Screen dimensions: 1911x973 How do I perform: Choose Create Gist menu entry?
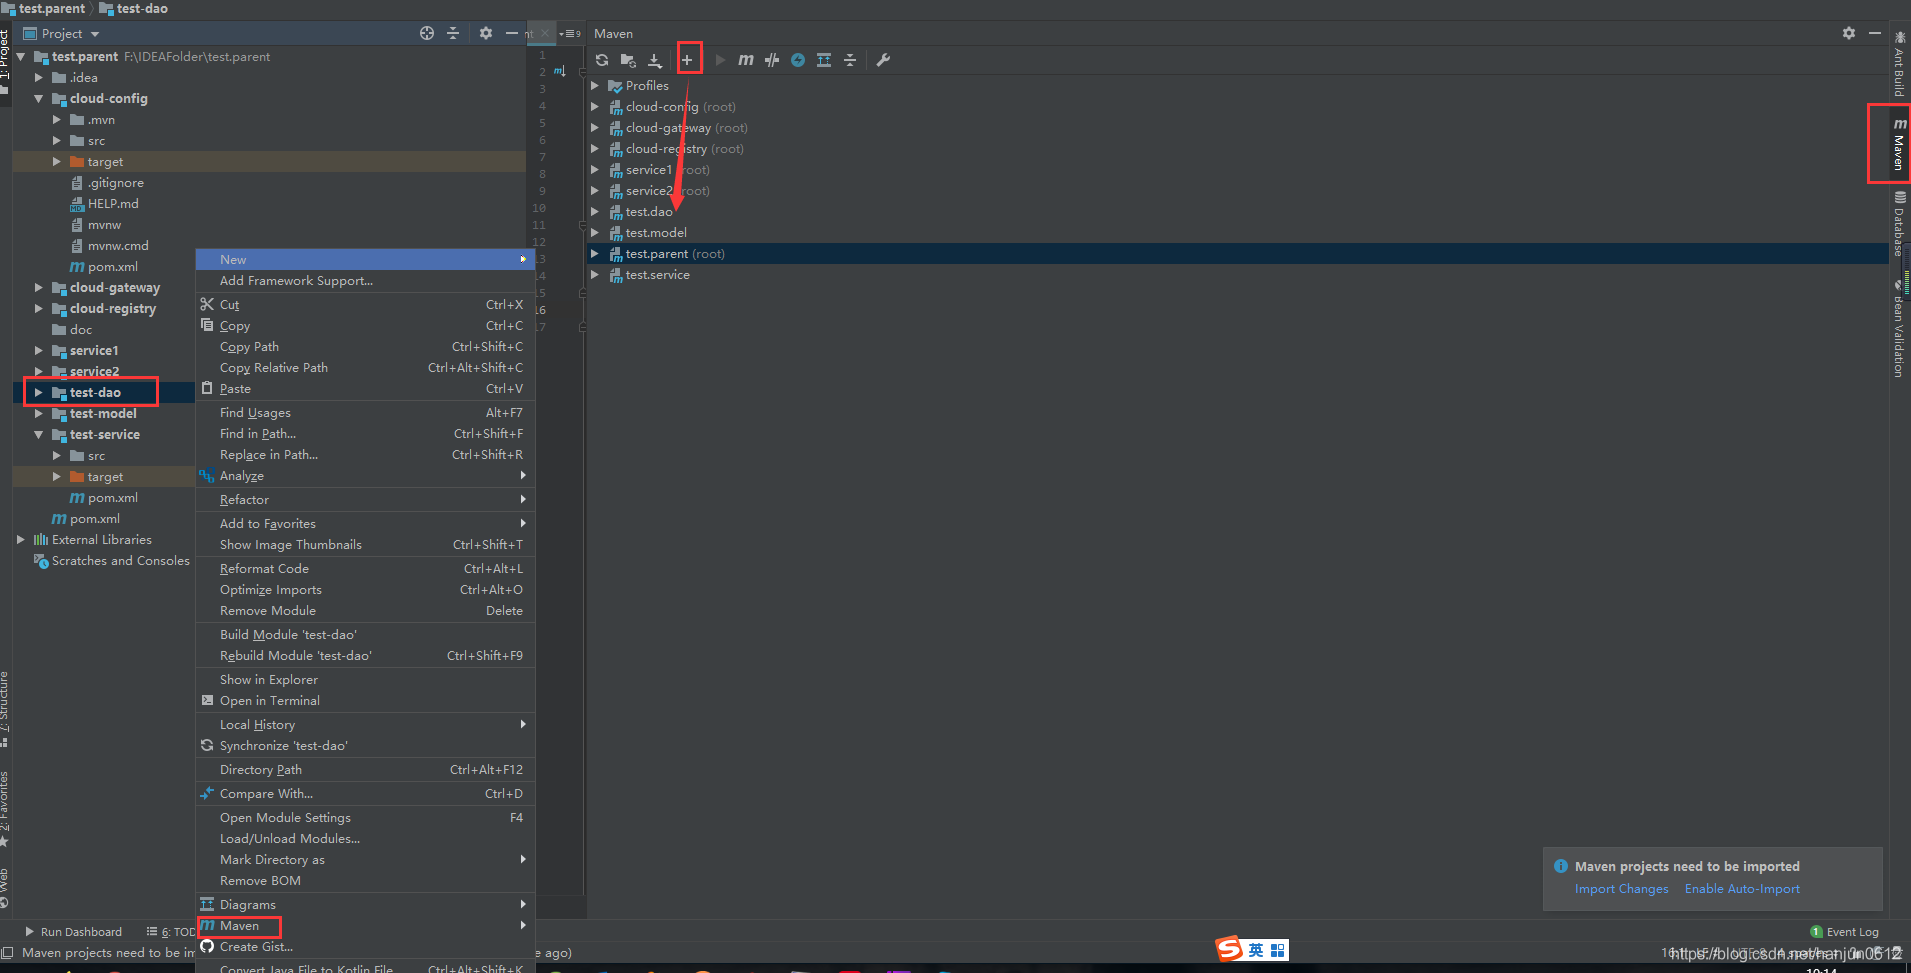[365, 947]
